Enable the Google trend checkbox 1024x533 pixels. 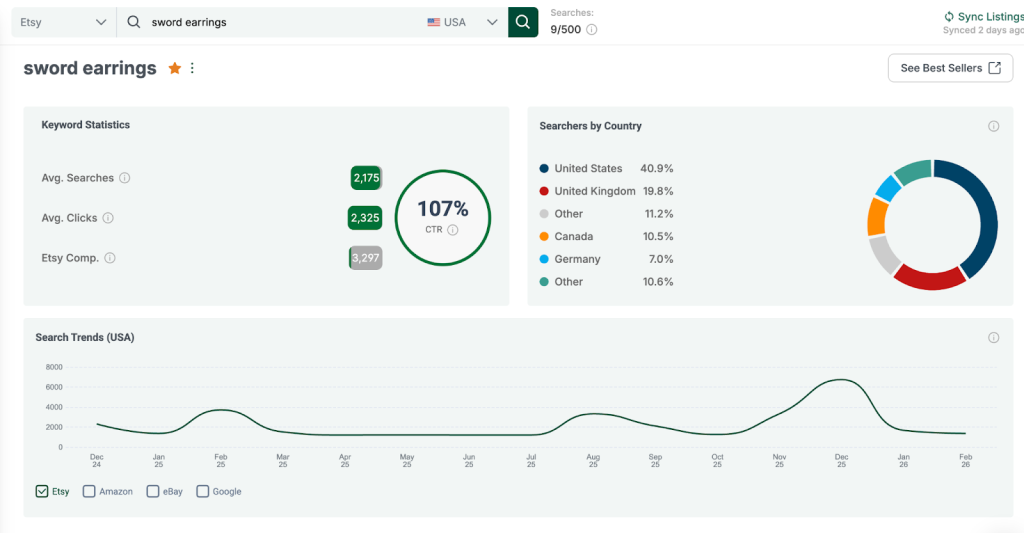pyautogui.click(x=203, y=491)
